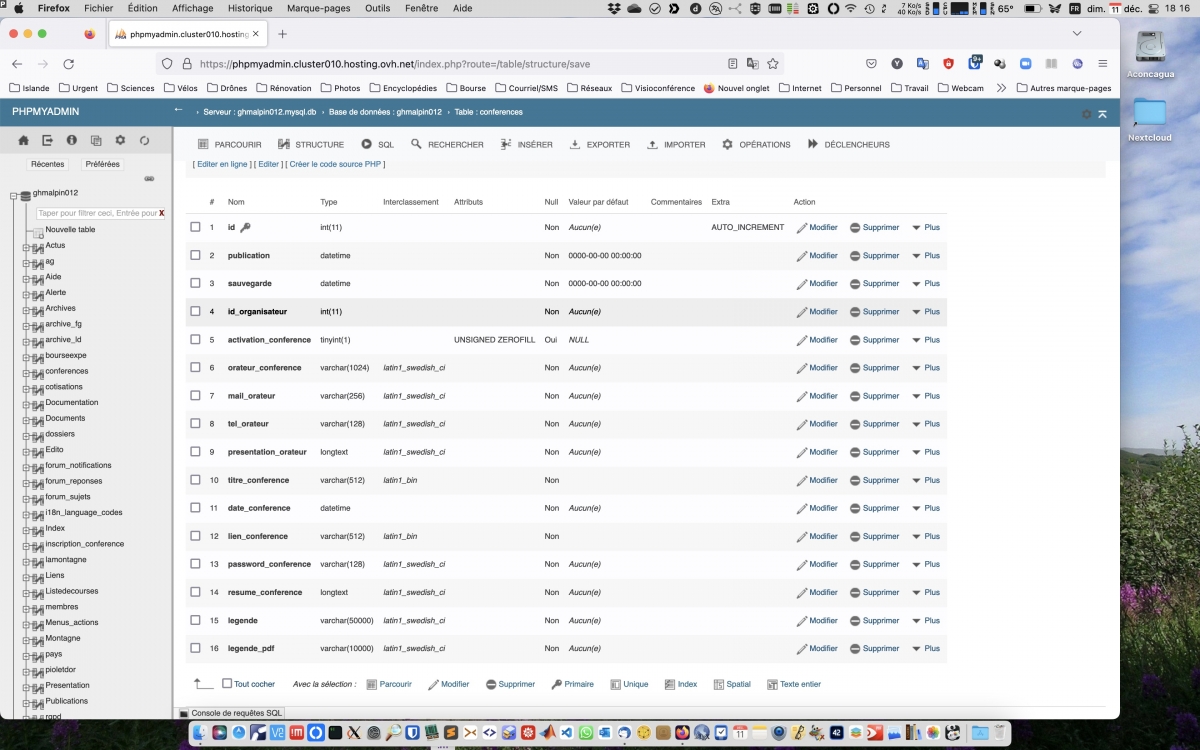This screenshot has width=1200, height=750.
Task: Click the Supprimer icon for legende_pdf
Action: (855, 648)
